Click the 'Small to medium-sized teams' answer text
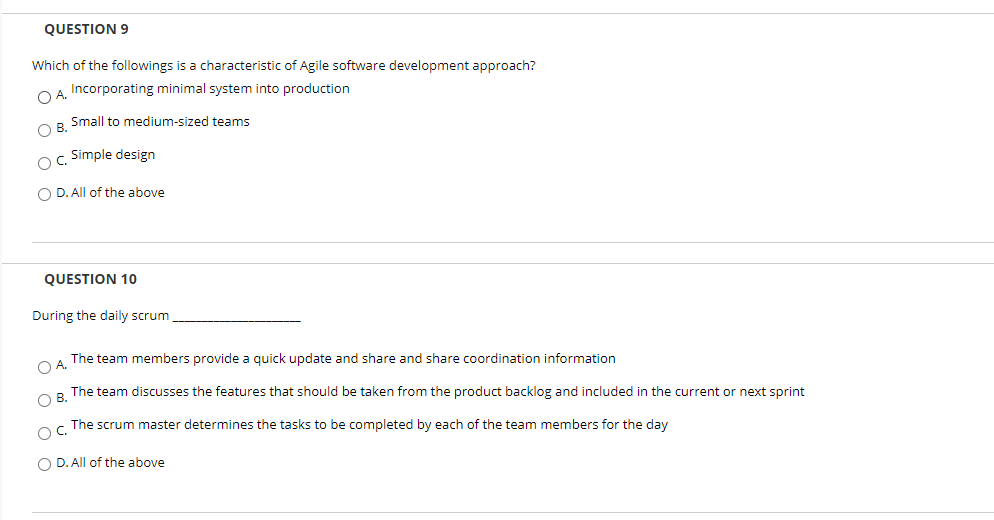The width and height of the screenshot is (994, 520). (160, 122)
